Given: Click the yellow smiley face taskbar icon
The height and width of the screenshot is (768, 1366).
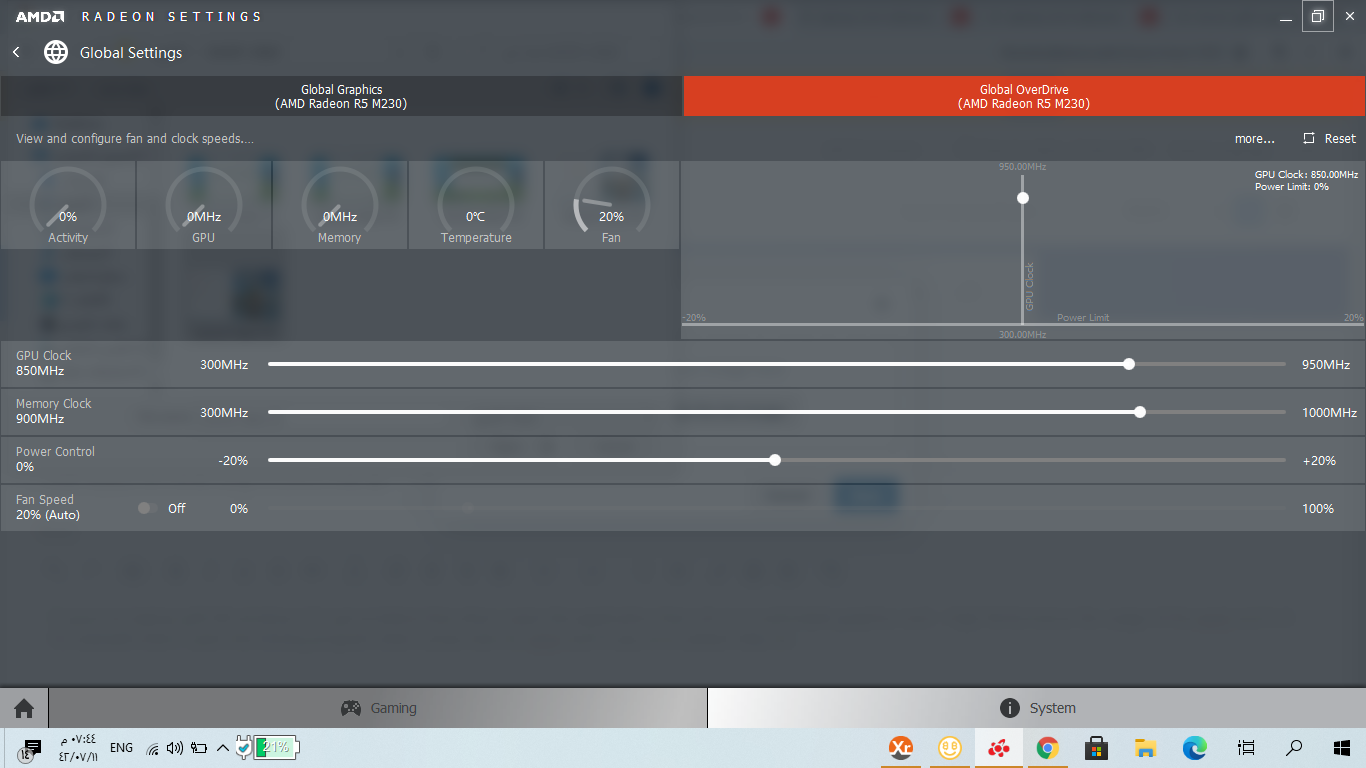Looking at the screenshot, I should tap(949, 747).
